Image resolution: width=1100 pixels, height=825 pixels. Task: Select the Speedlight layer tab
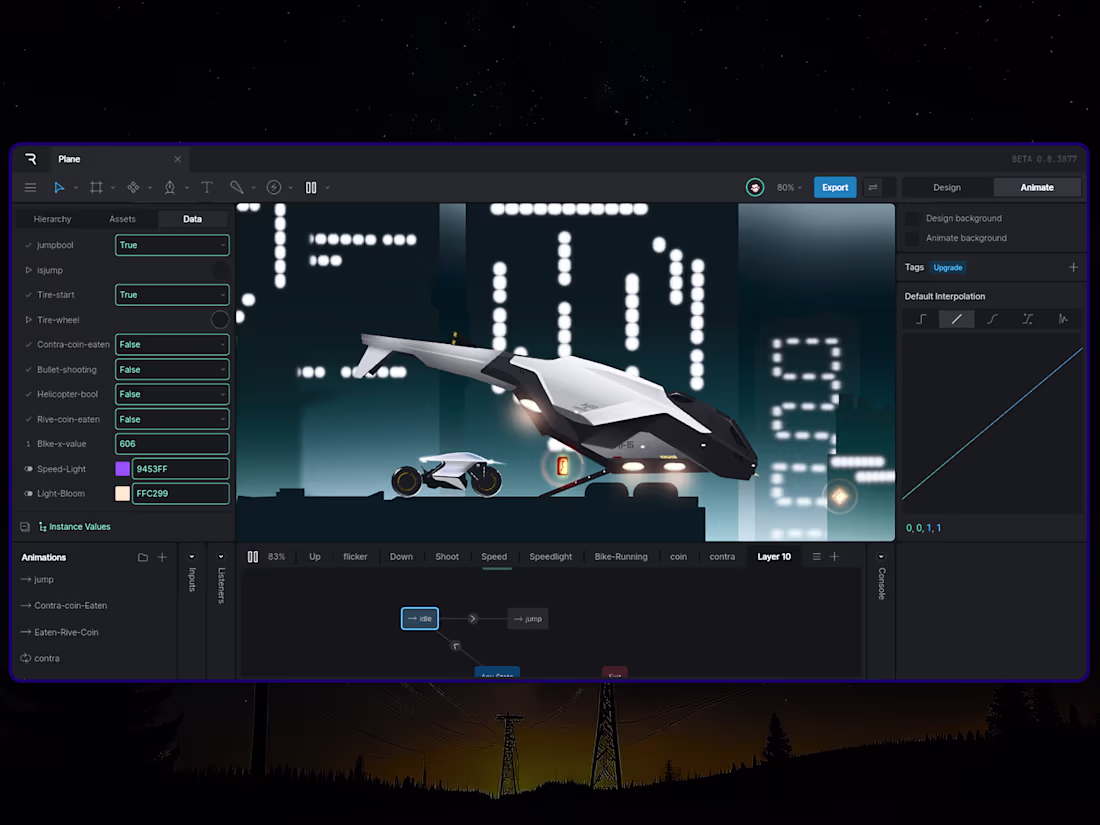tap(551, 556)
